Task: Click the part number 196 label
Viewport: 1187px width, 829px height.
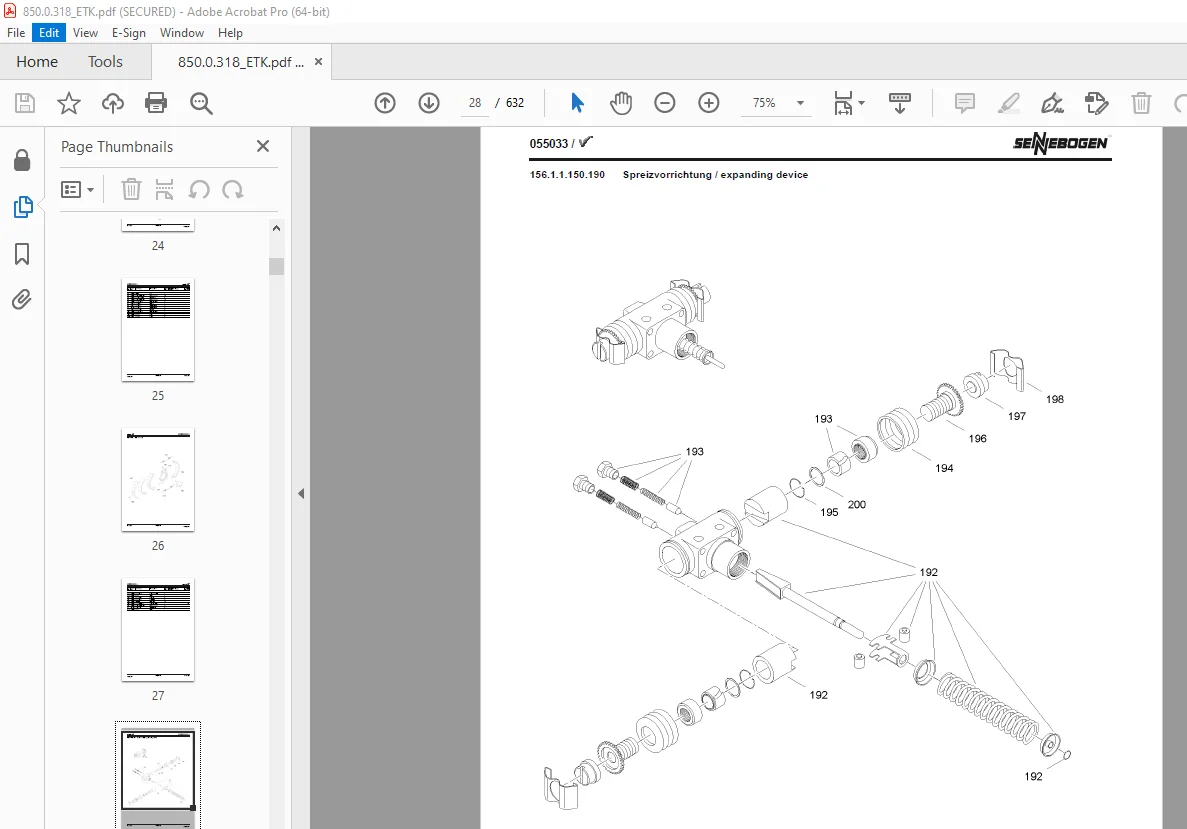Action: (x=977, y=438)
